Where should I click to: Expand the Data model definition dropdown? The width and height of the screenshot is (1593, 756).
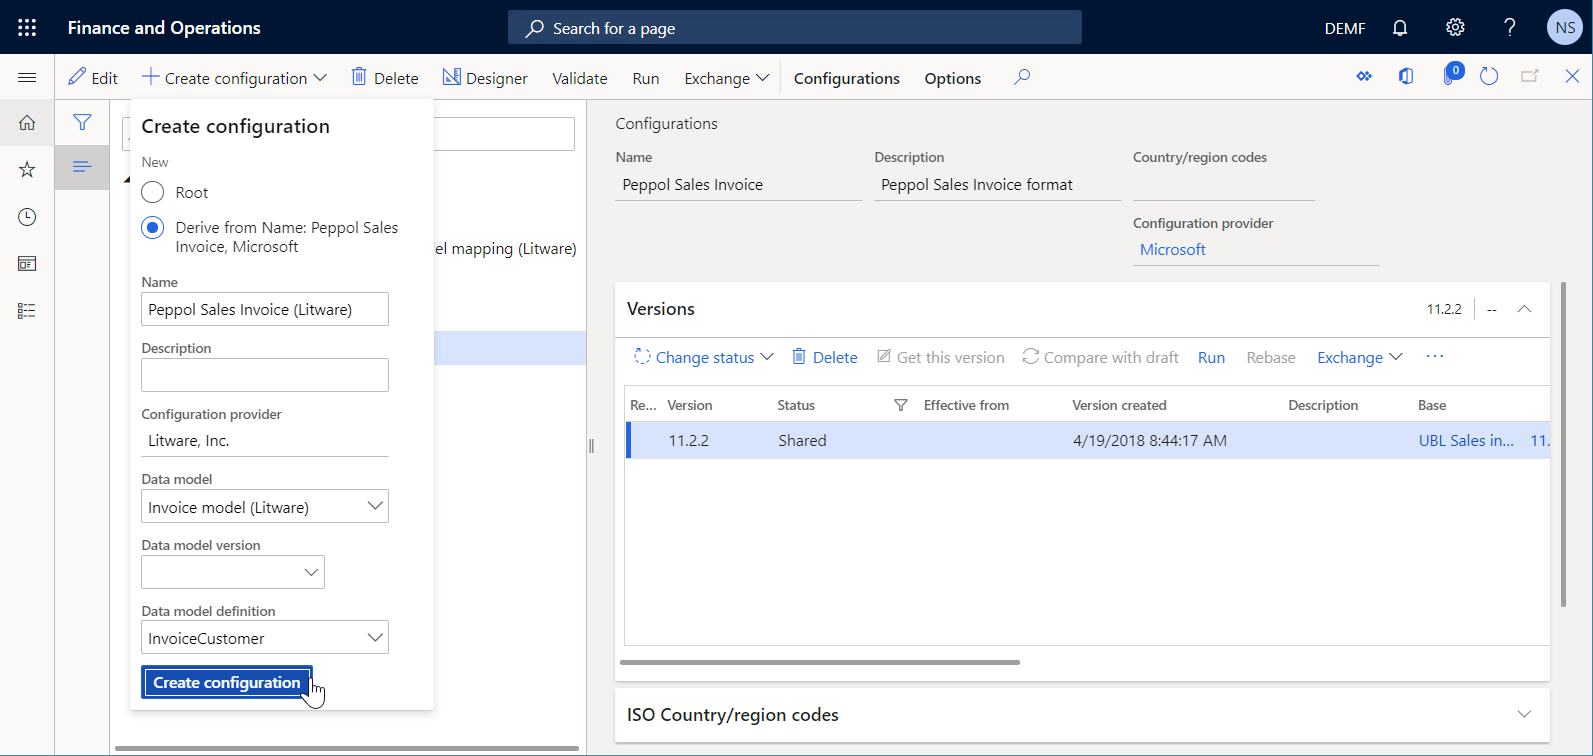point(375,638)
